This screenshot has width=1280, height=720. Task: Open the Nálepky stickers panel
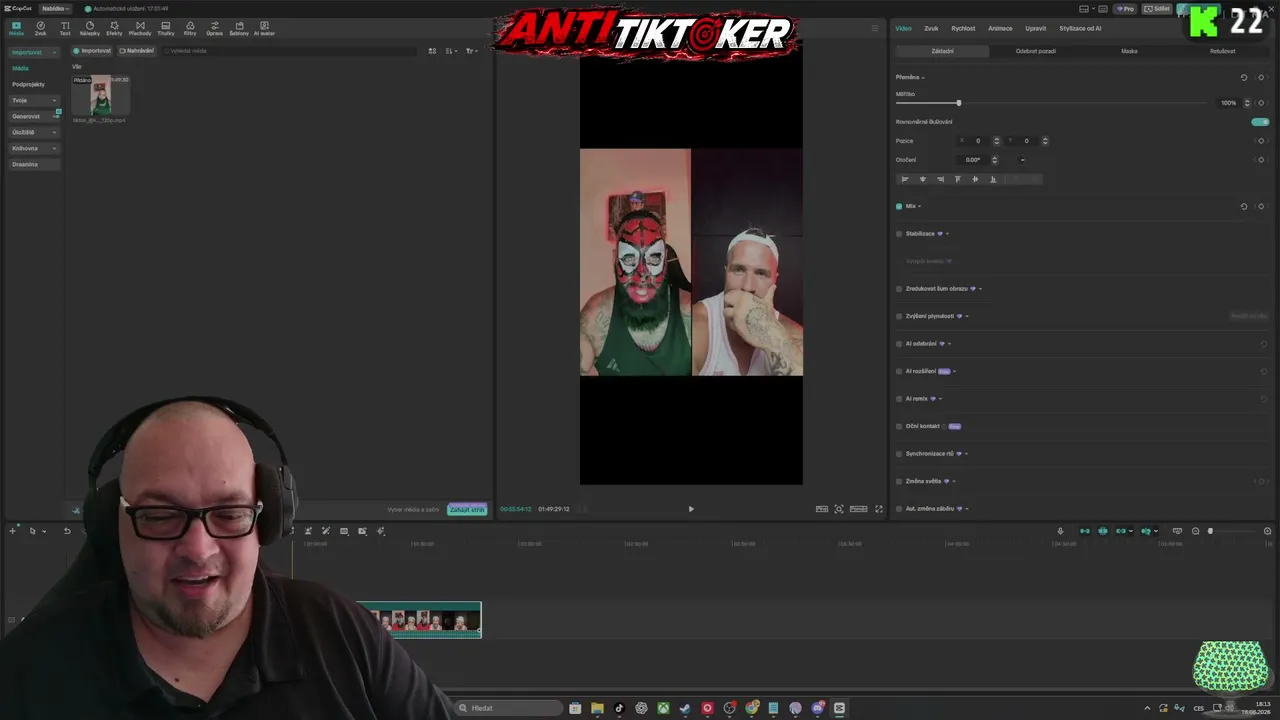90,29
